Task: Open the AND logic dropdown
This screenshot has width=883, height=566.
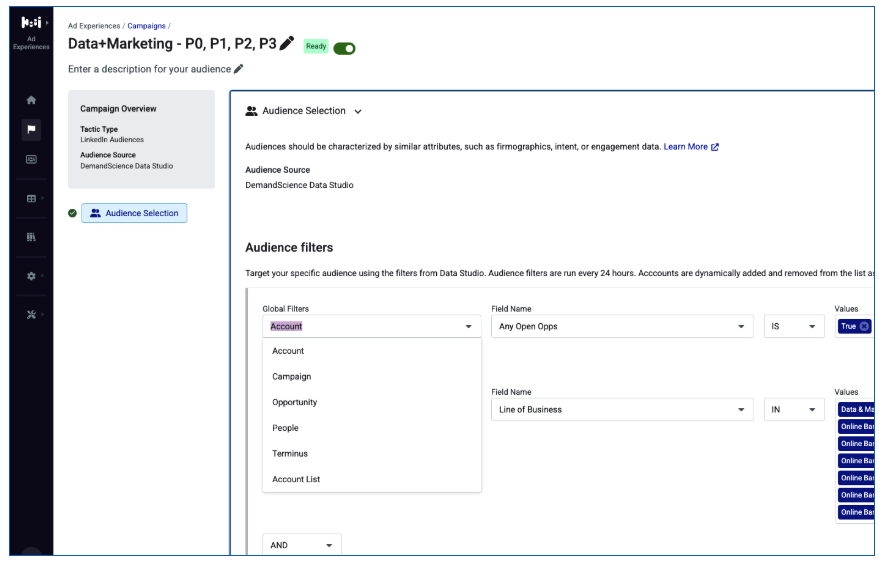Action: click(x=301, y=545)
